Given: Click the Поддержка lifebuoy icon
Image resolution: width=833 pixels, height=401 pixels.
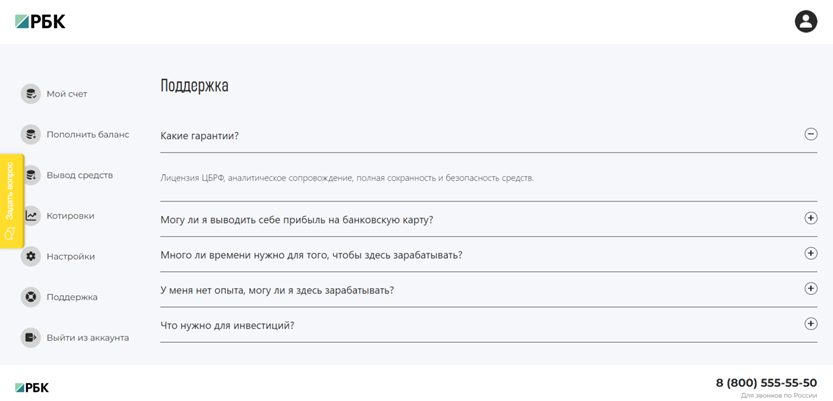Looking at the screenshot, I should pos(31,297).
